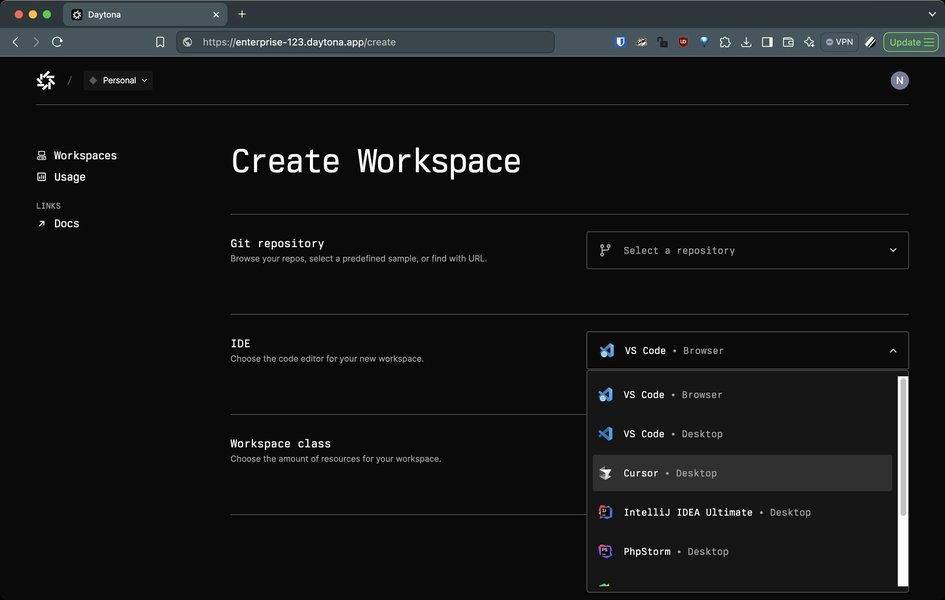Viewport: 945px width, 600px height.
Task: Open the user avatar N in top right
Action: point(899,80)
